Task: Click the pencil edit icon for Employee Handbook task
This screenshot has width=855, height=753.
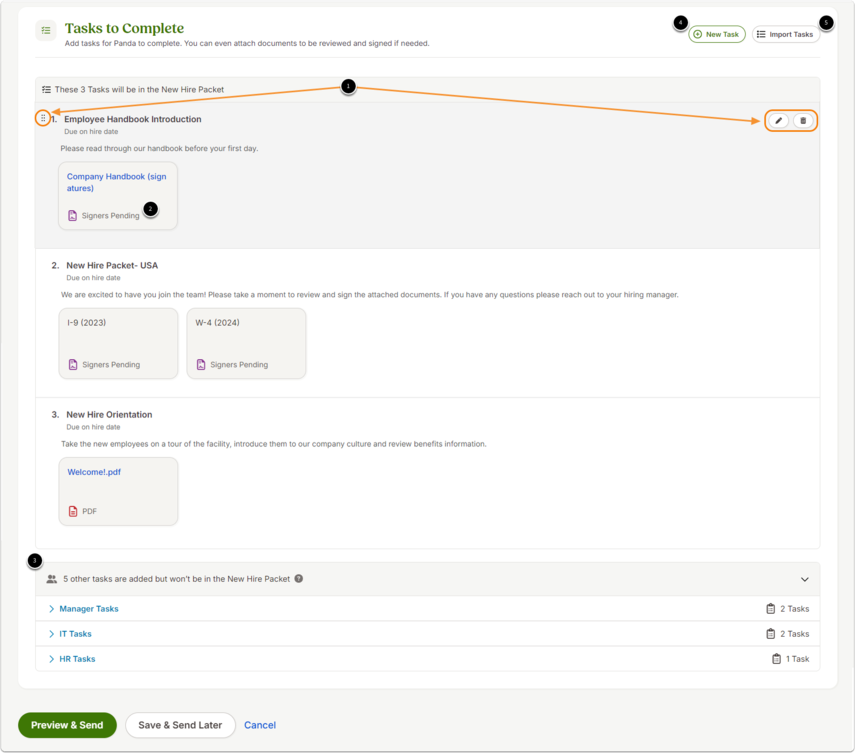Action: pyautogui.click(x=778, y=121)
